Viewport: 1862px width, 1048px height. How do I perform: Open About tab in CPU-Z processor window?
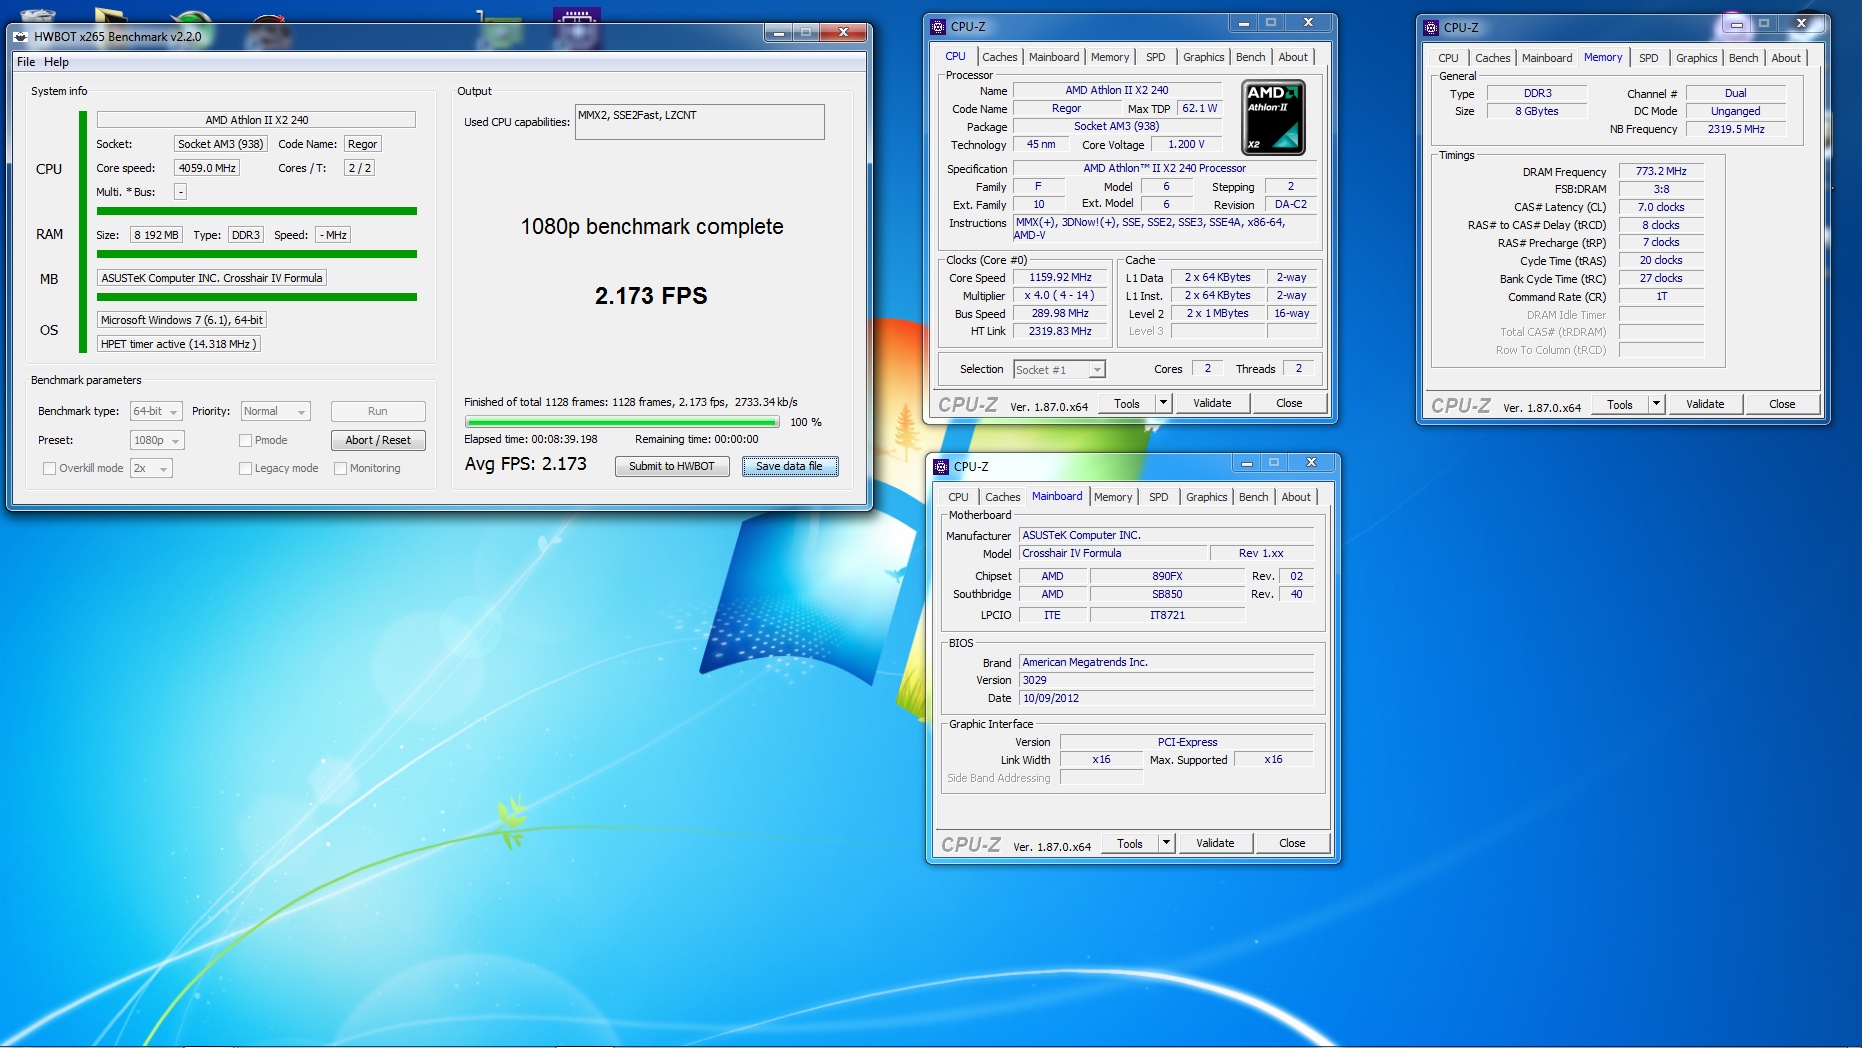click(1293, 58)
